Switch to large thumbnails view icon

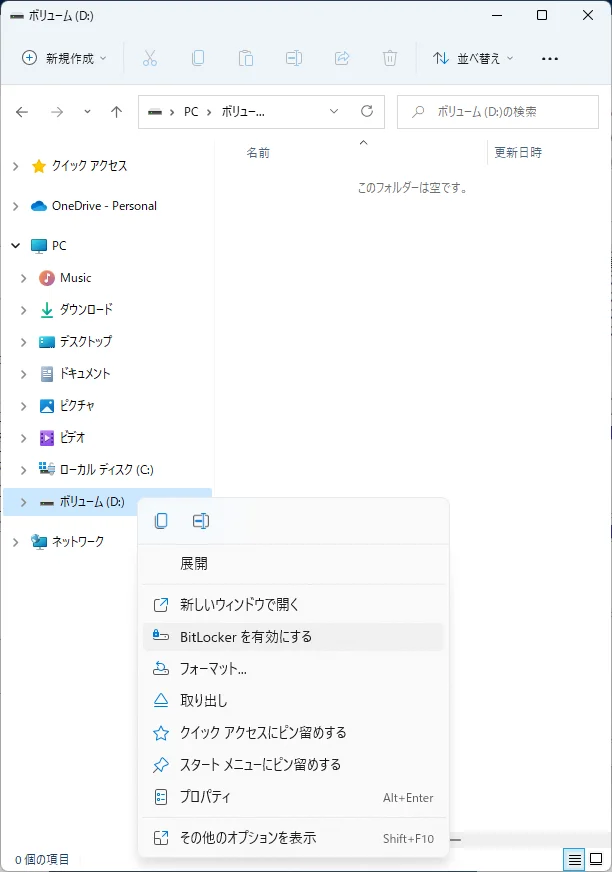(x=596, y=859)
